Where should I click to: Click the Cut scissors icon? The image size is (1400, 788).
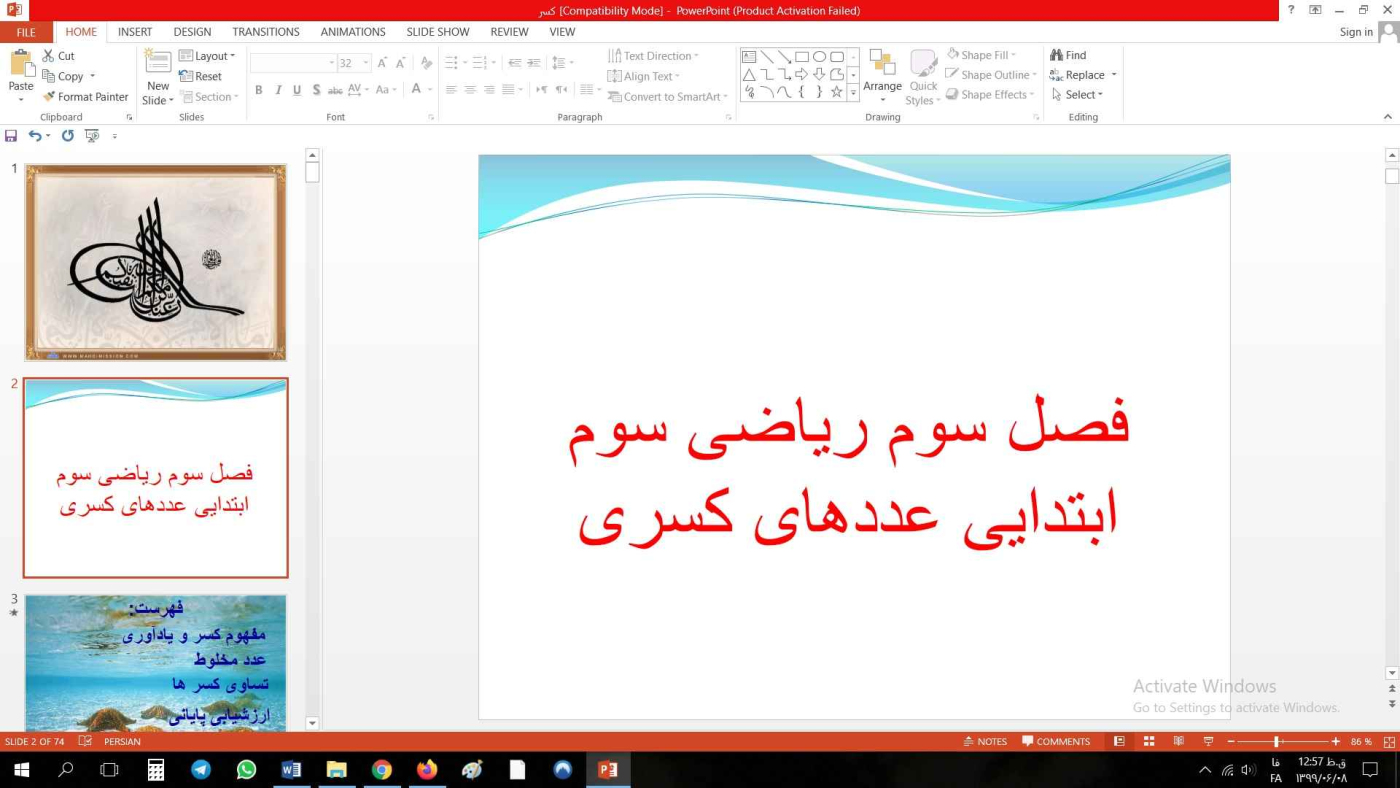(x=49, y=56)
